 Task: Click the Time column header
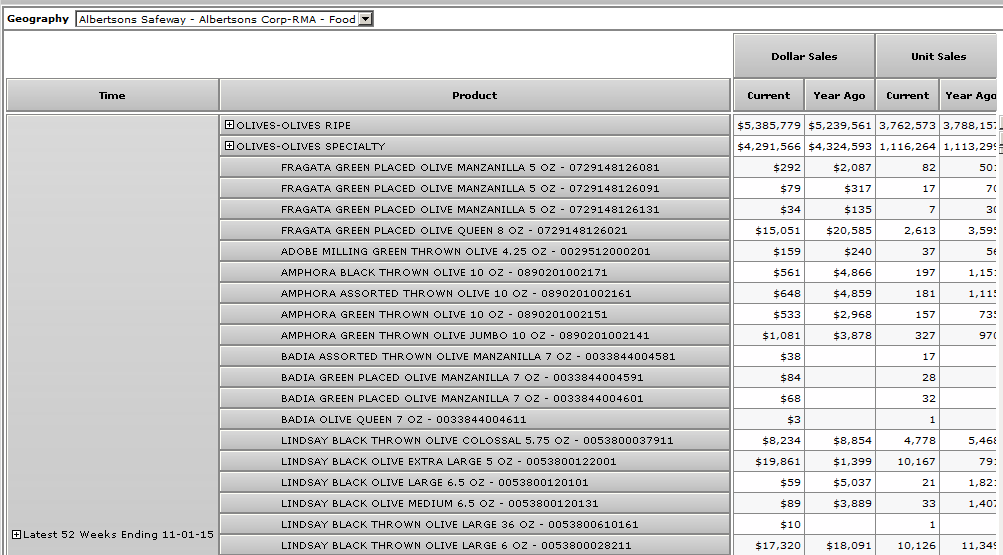pyautogui.click(x=112, y=96)
